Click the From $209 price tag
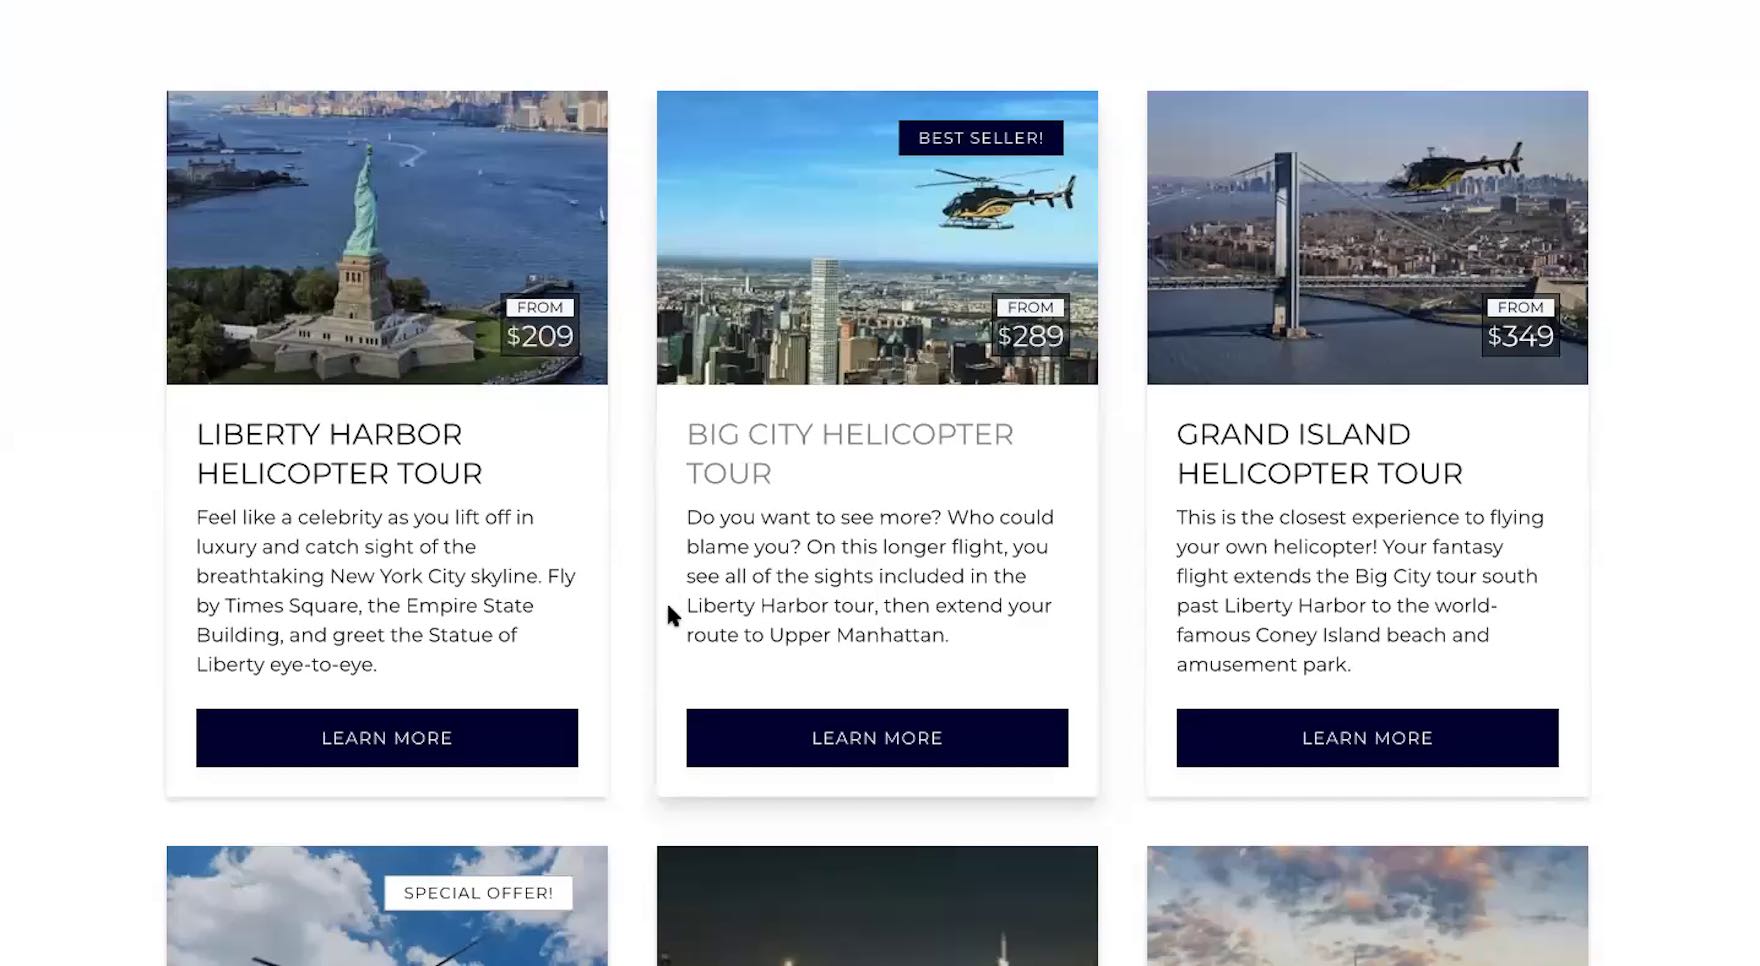The image size is (1760, 966). [x=540, y=325]
